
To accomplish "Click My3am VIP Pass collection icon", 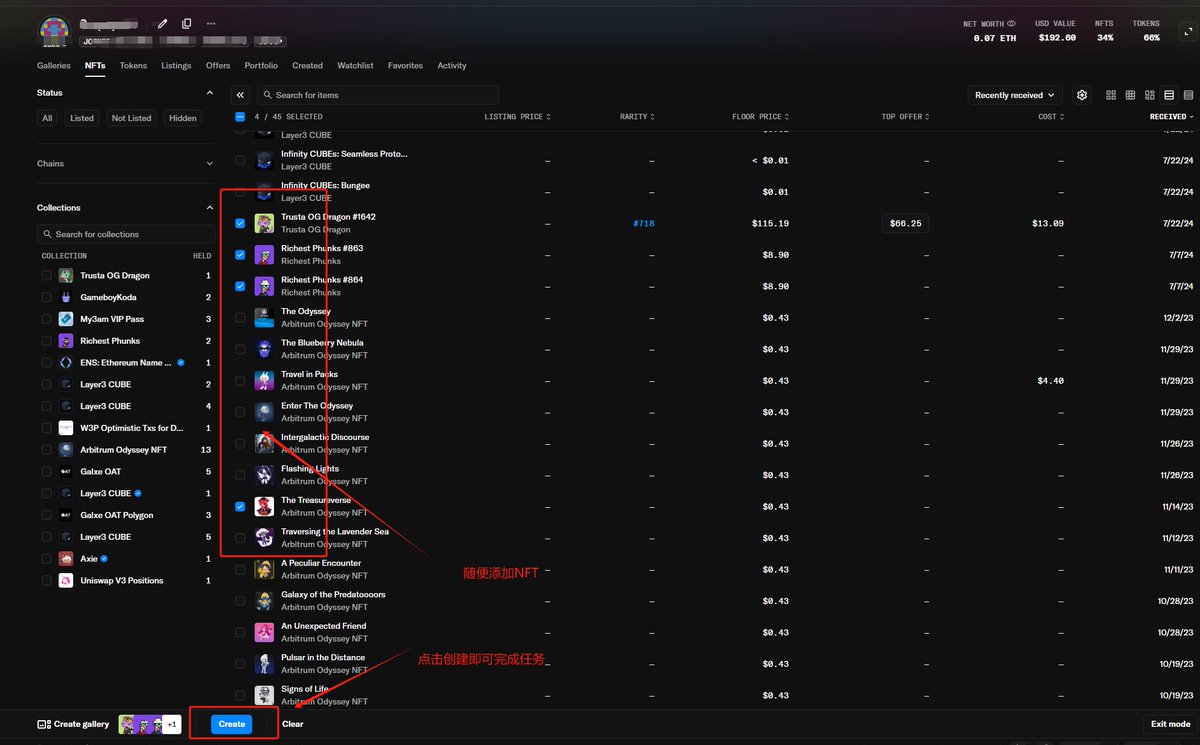I will (x=65, y=319).
